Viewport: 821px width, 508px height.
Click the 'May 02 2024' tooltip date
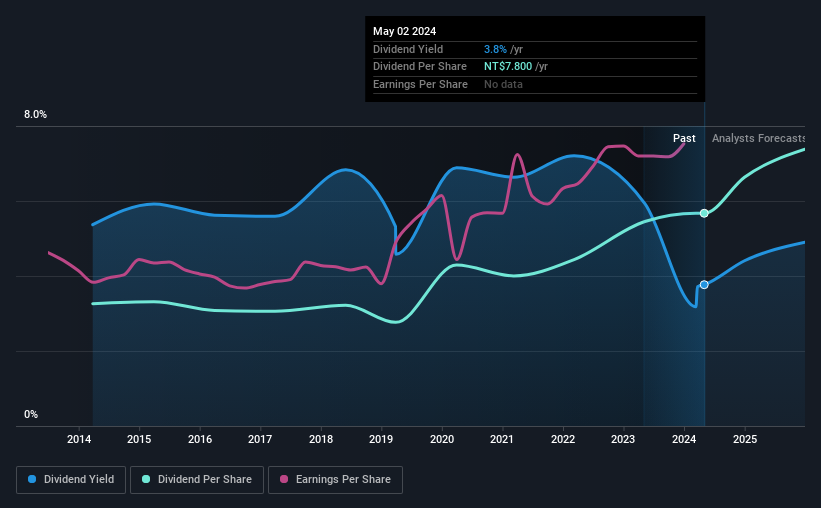coord(404,31)
